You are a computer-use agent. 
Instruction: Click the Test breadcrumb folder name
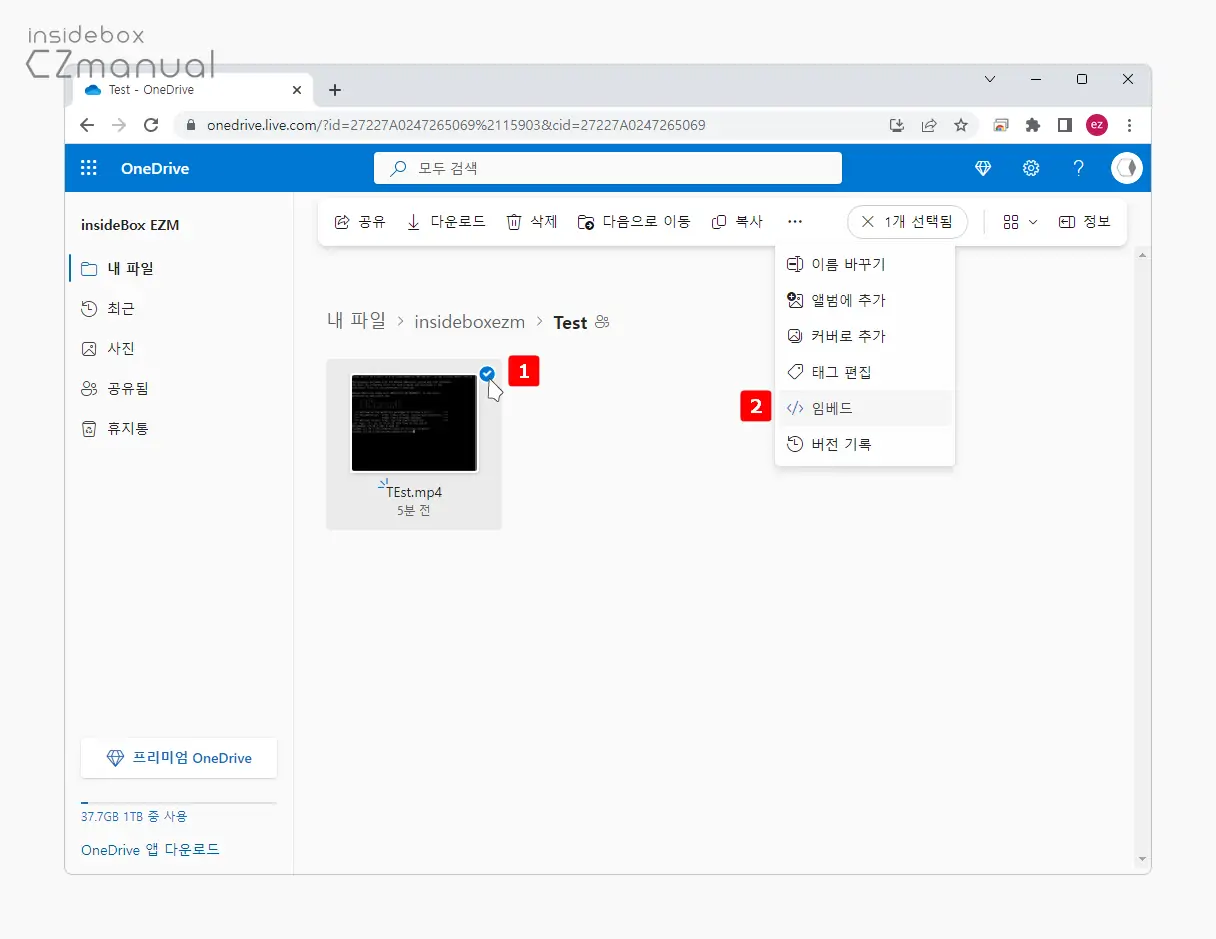(570, 322)
